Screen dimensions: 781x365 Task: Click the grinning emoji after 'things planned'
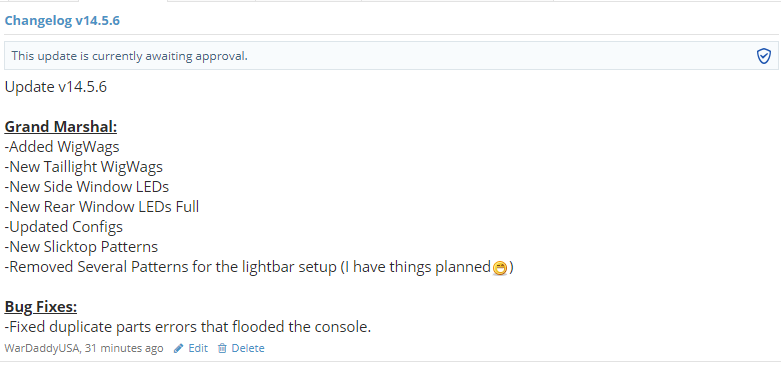click(x=500, y=268)
